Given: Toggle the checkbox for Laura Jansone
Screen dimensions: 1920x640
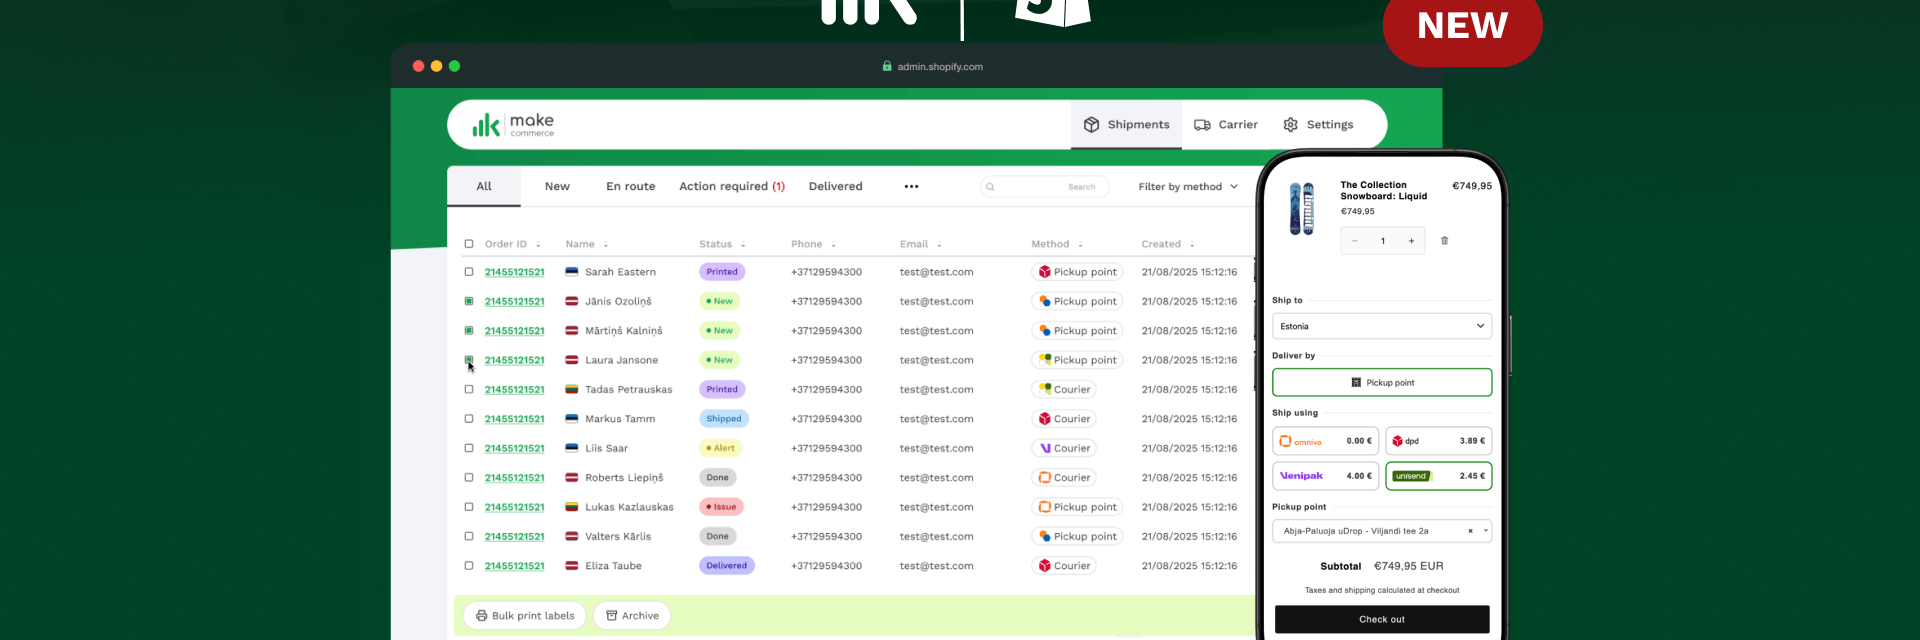Looking at the screenshot, I should [x=469, y=360].
